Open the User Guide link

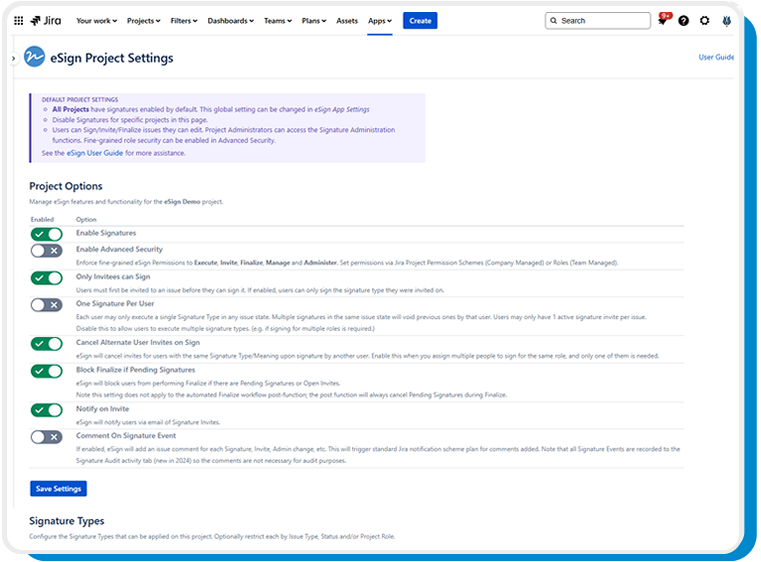[x=716, y=57]
